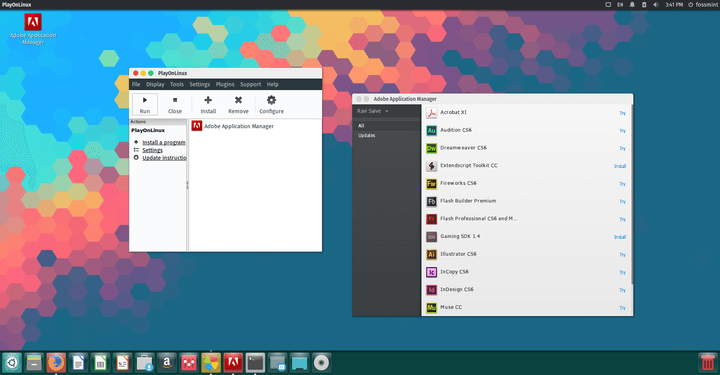The height and width of the screenshot is (375, 720).
Task: Click the InCopy CS6 icon
Action: pos(431,272)
